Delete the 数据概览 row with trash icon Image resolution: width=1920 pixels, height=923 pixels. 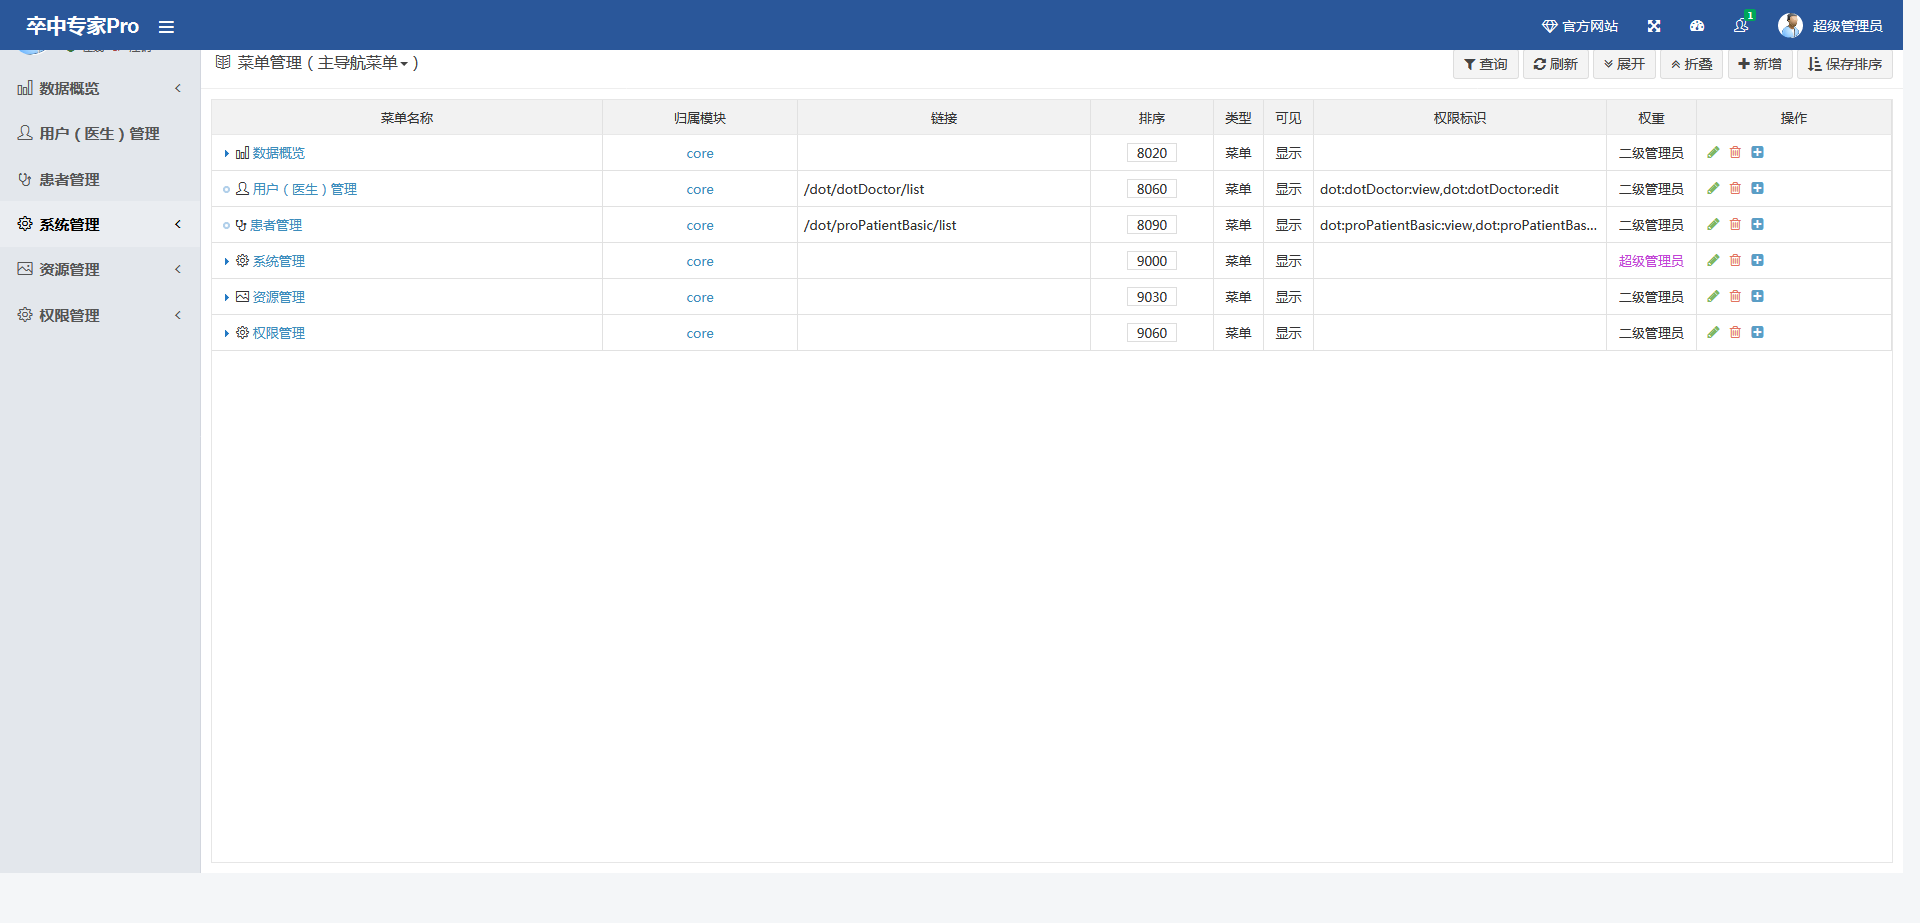(x=1735, y=152)
